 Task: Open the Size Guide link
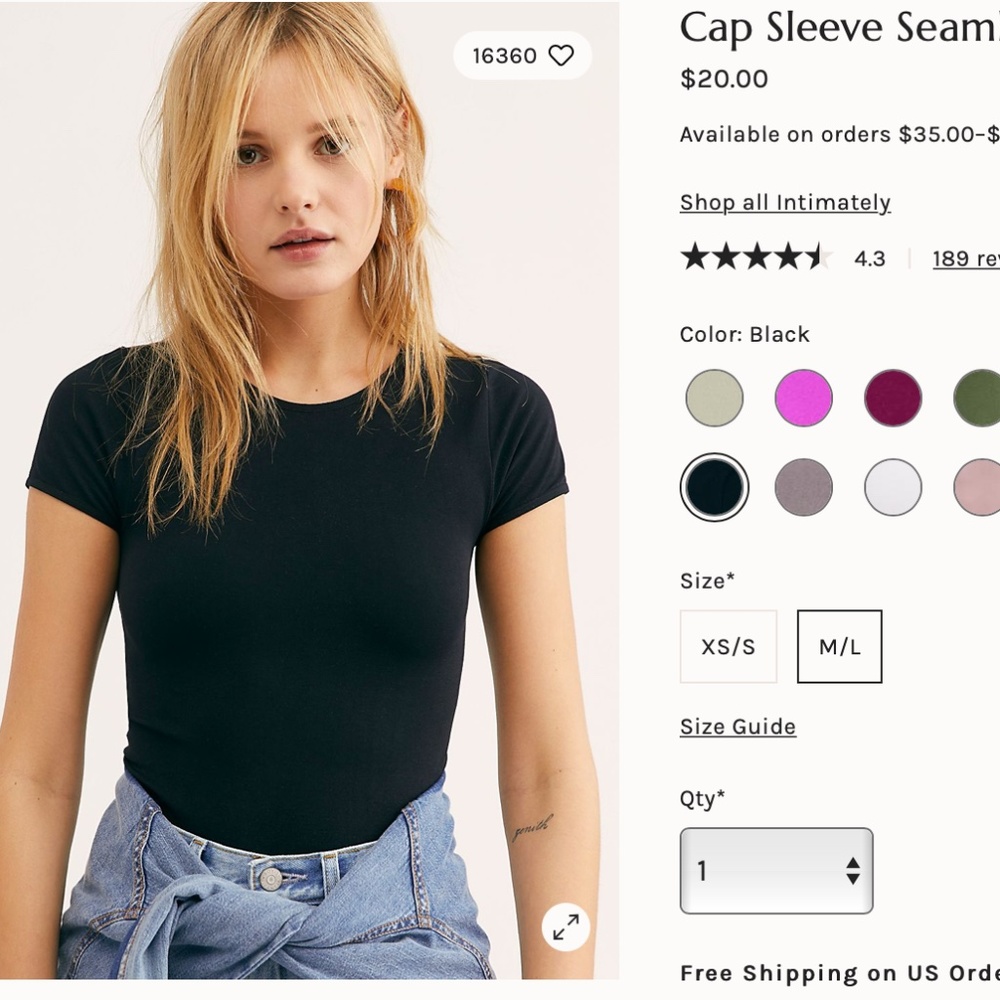pos(736,726)
